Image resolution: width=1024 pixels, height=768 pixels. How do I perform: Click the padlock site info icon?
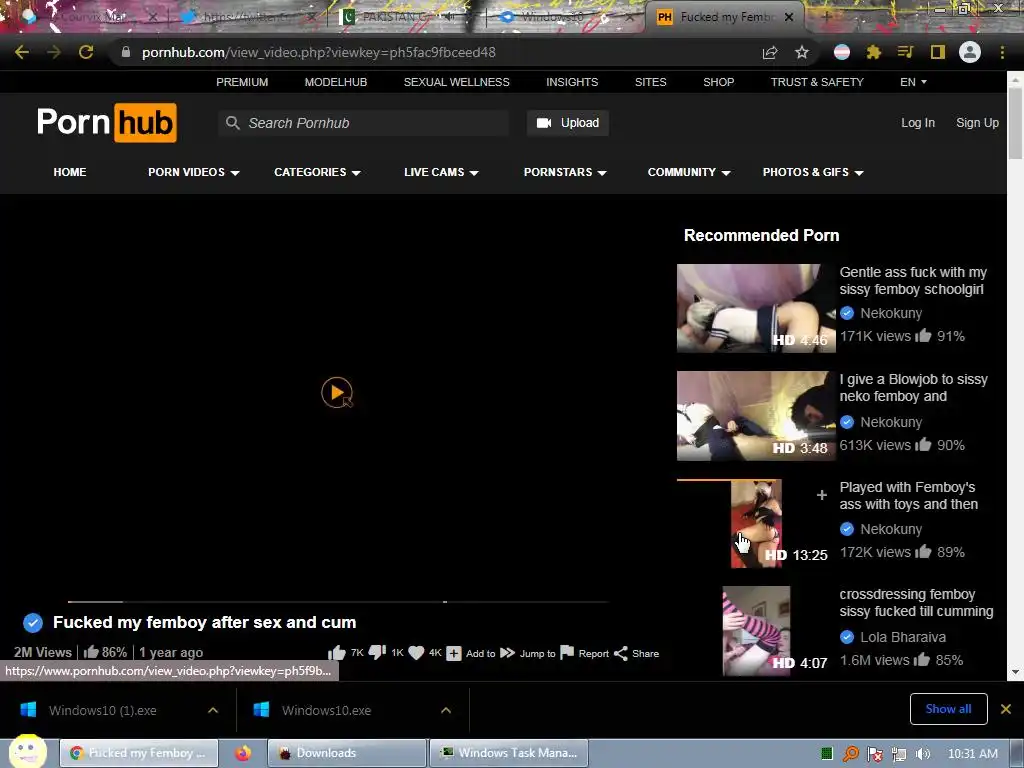(126, 52)
